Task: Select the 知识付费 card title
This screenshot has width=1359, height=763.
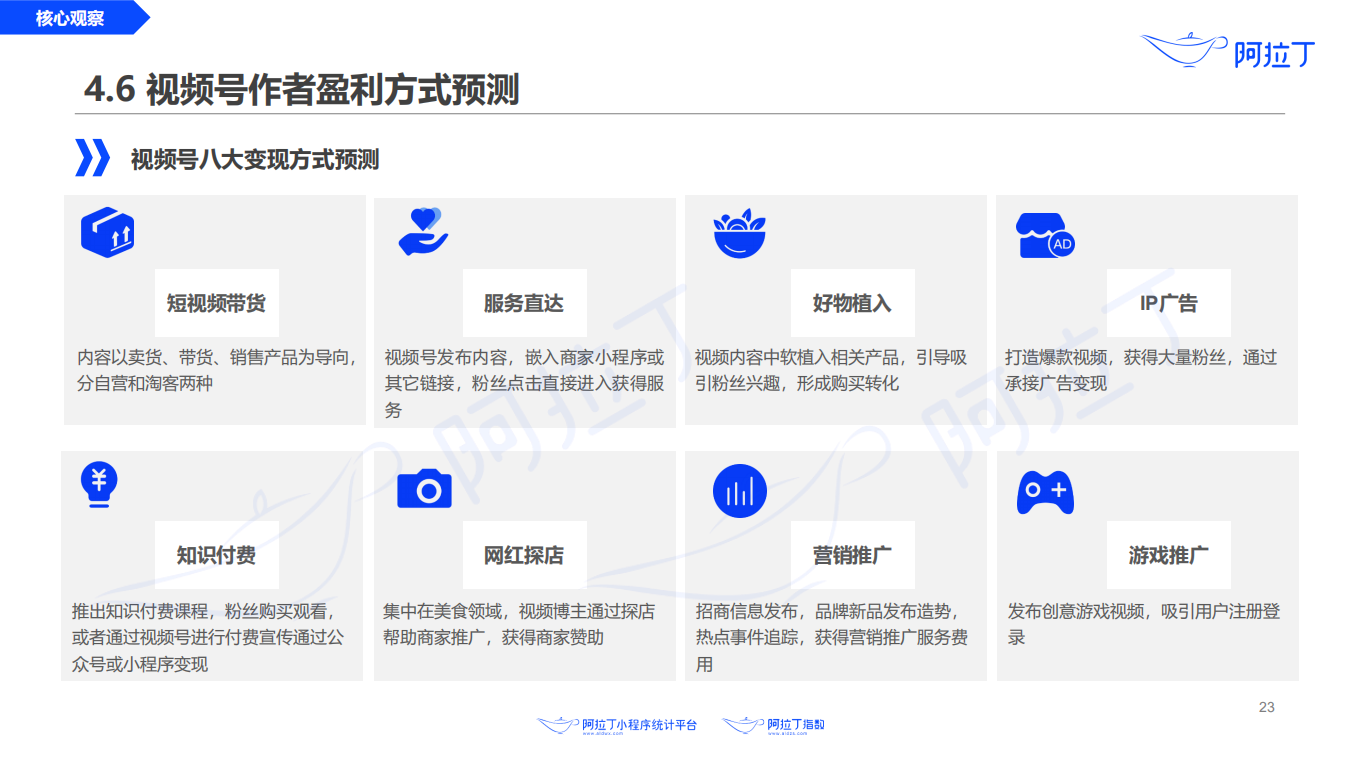Action: (217, 555)
